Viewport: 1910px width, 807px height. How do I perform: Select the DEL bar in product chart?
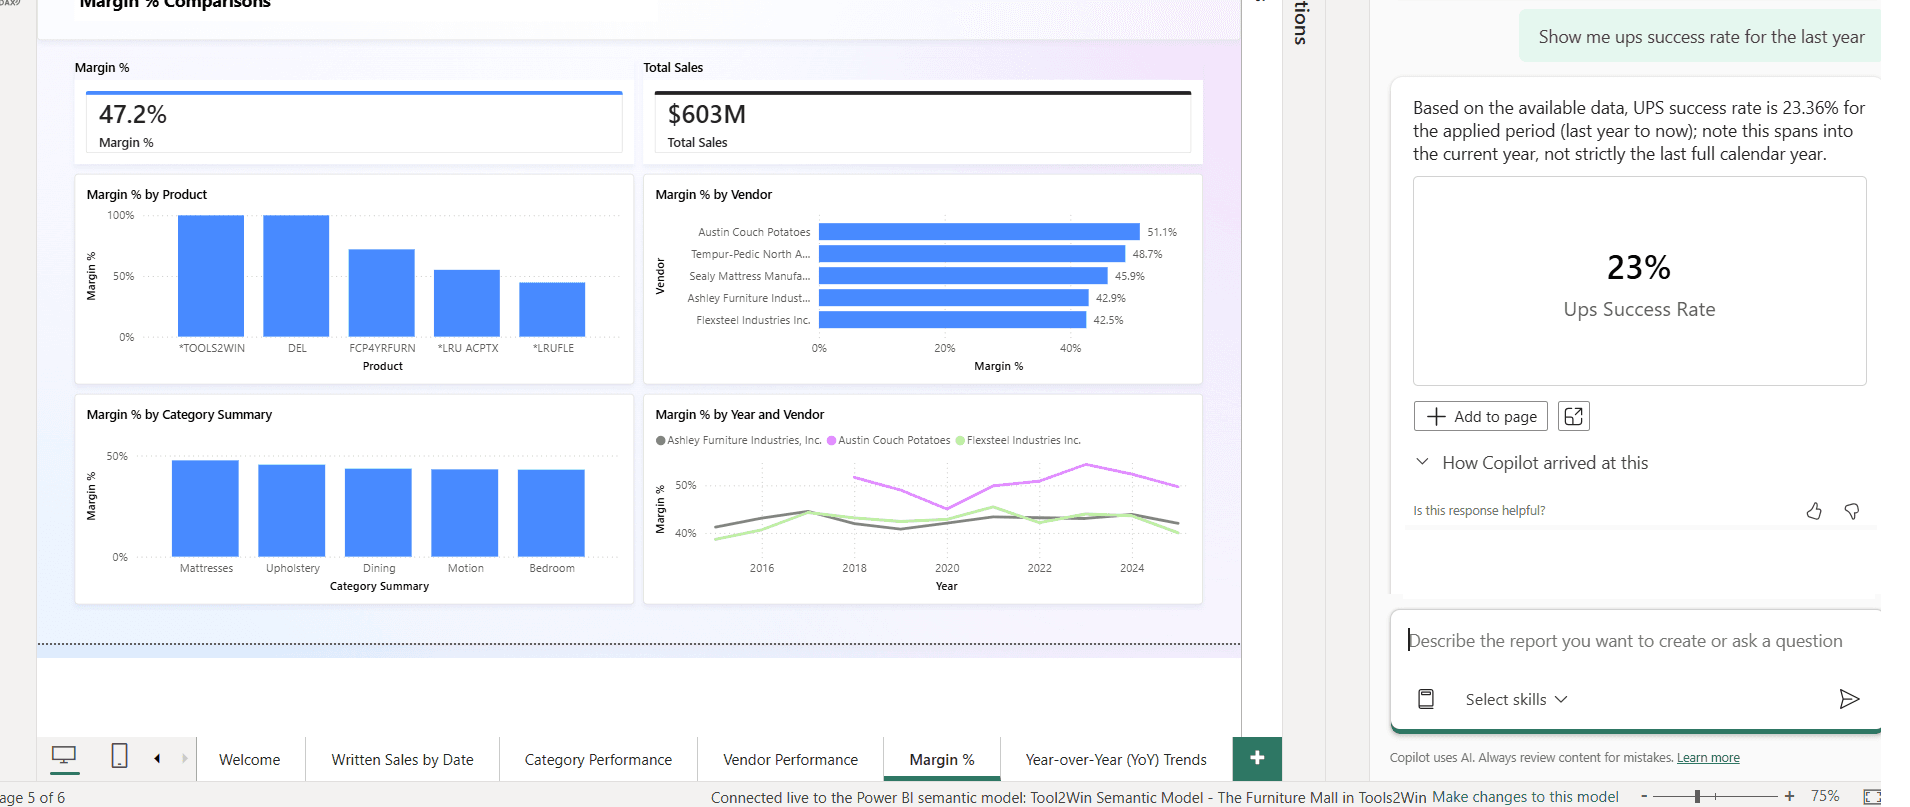point(296,276)
